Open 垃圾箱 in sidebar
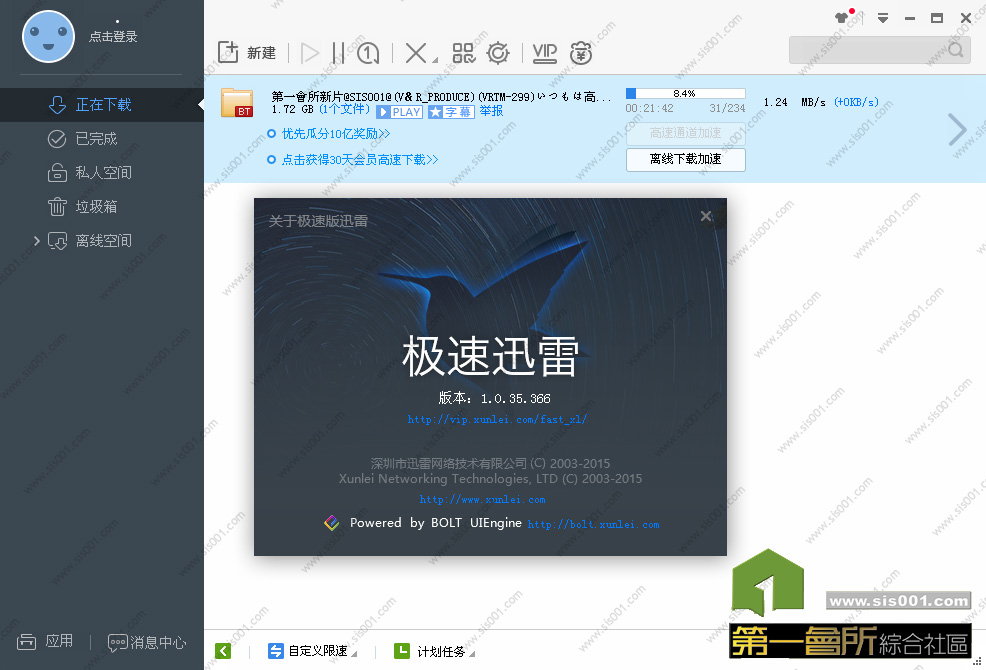 [102, 206]
